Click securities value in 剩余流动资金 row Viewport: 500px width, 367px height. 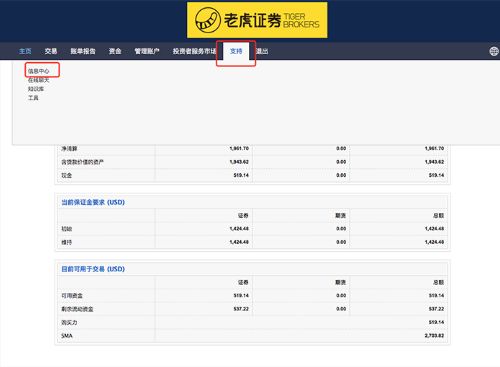pos(241,309)
